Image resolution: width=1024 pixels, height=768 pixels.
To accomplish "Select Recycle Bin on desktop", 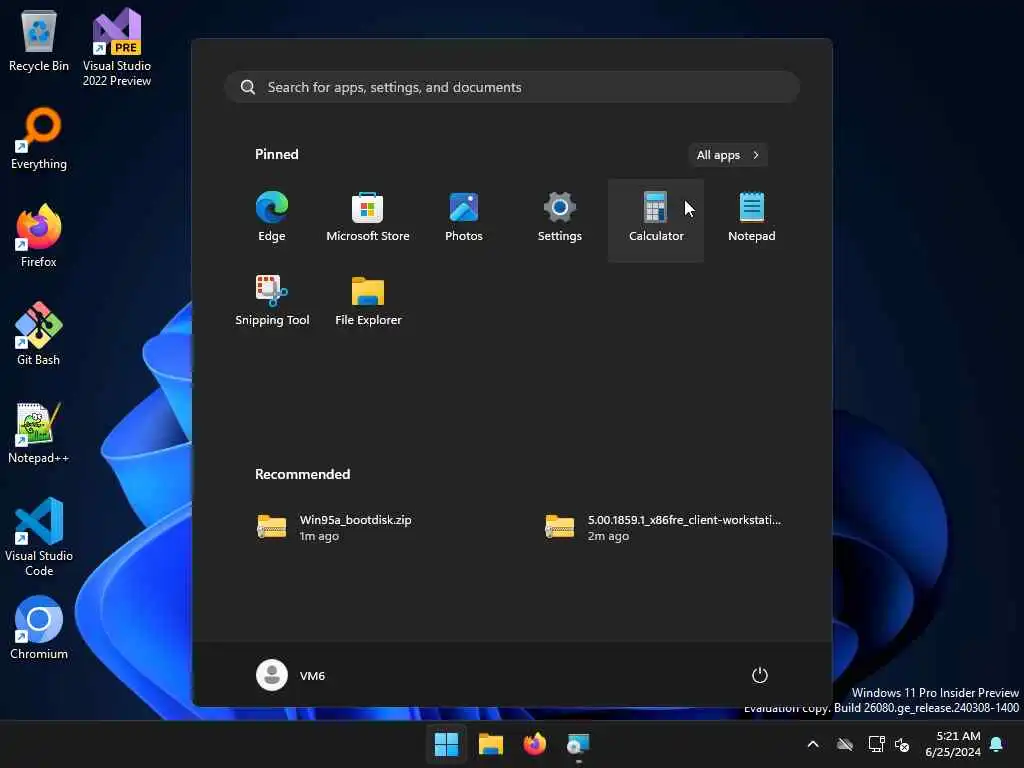I will click(39, 40).
